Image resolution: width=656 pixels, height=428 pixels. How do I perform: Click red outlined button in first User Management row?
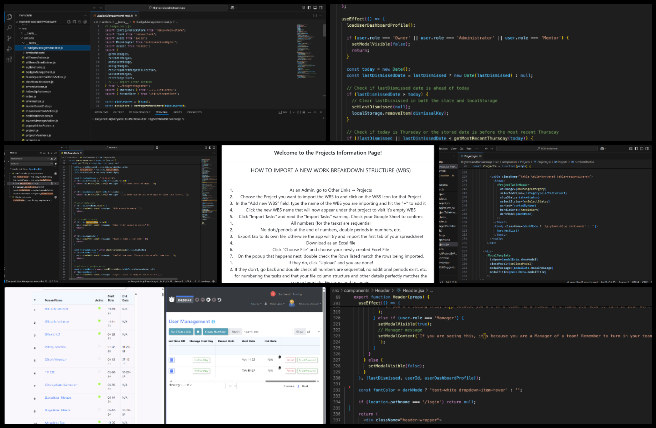click(x=290, y=360)
